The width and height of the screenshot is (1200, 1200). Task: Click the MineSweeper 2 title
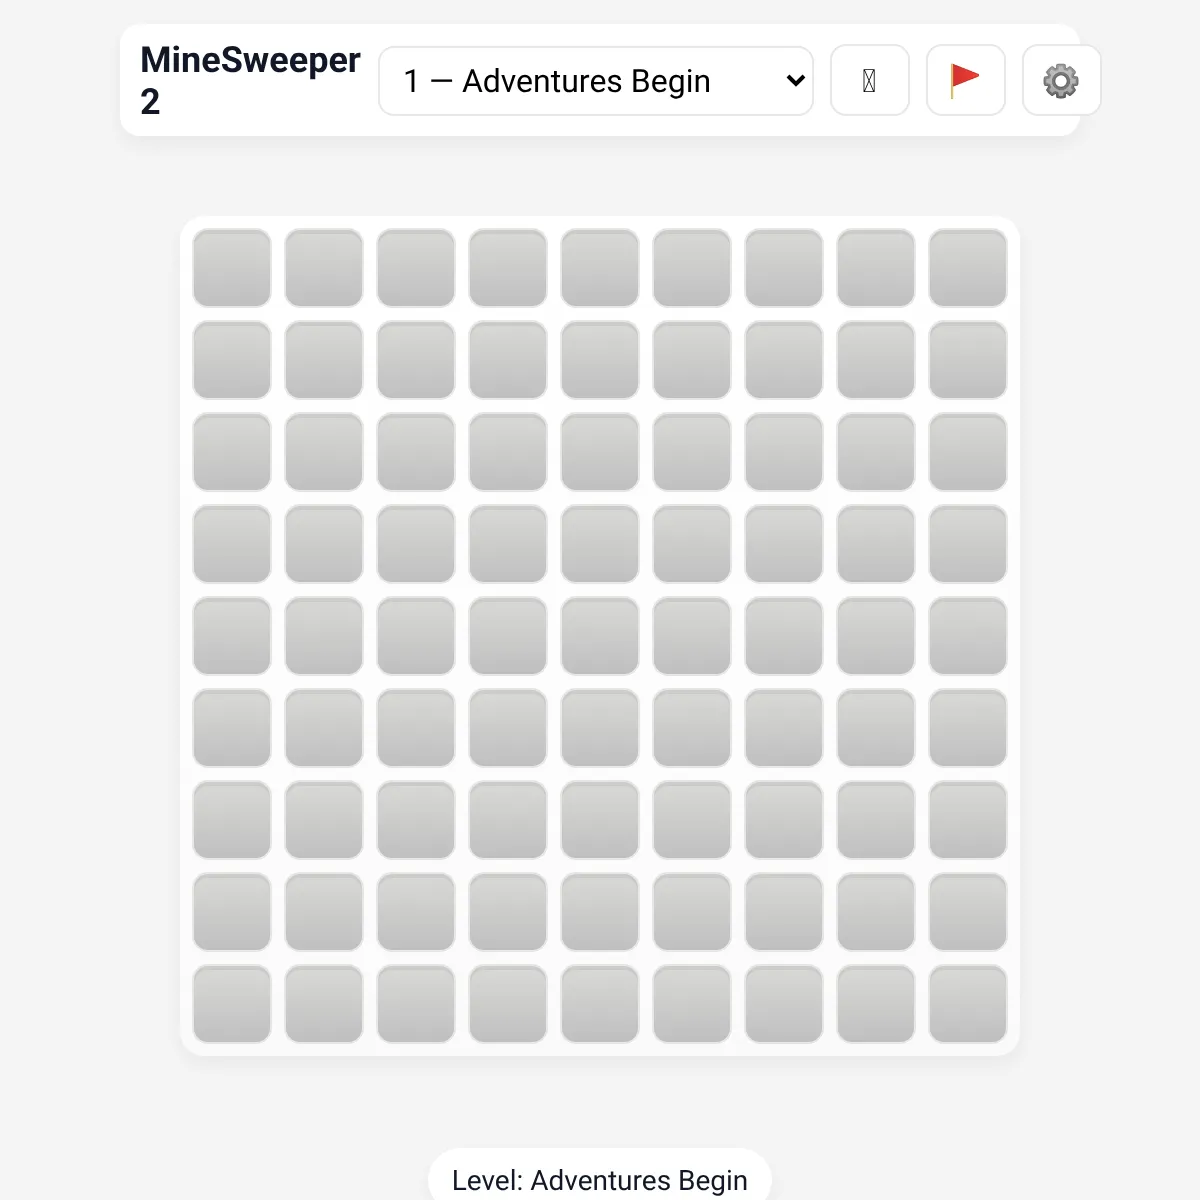coord(250,80)
